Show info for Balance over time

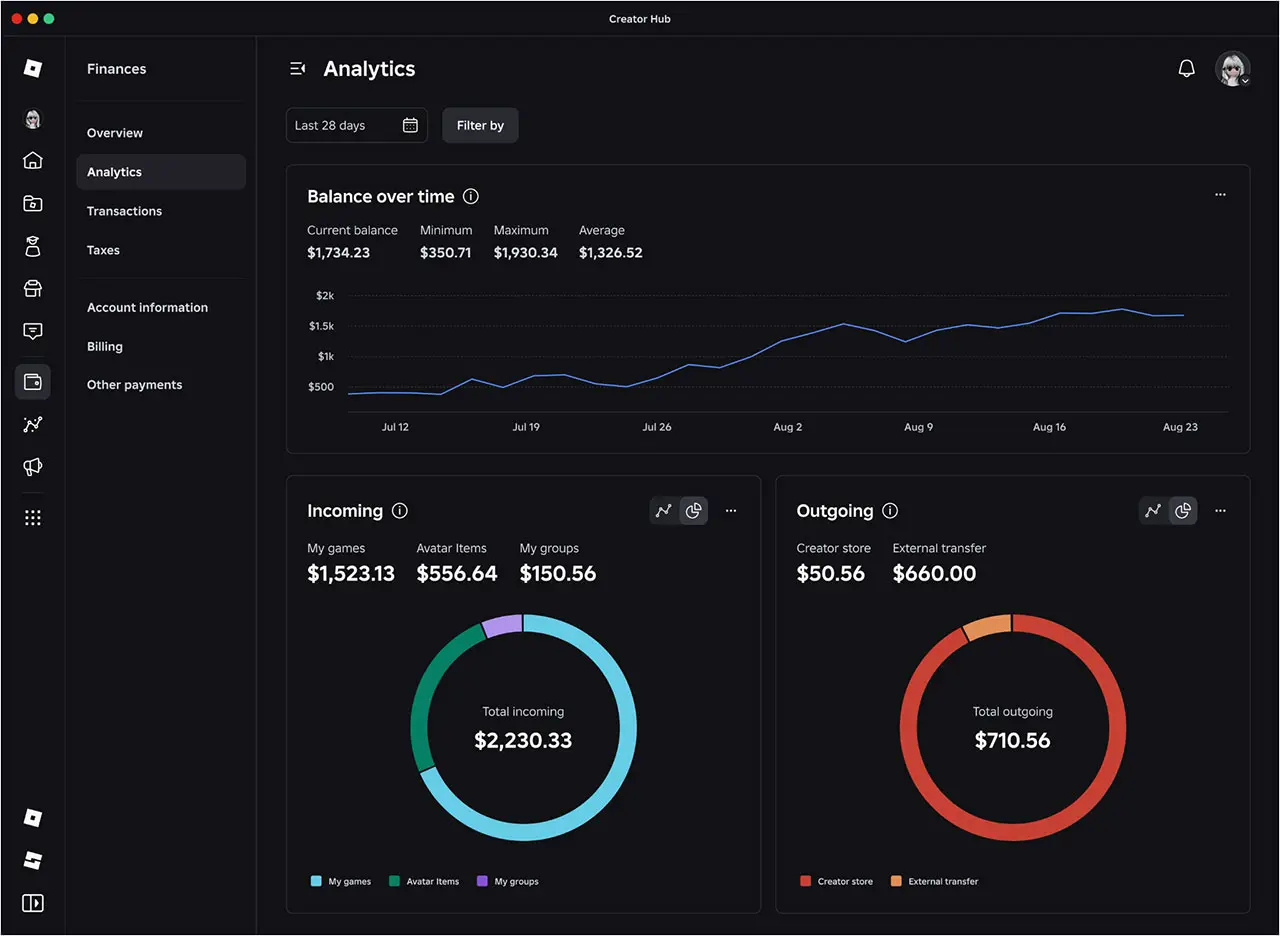(471, 197)
